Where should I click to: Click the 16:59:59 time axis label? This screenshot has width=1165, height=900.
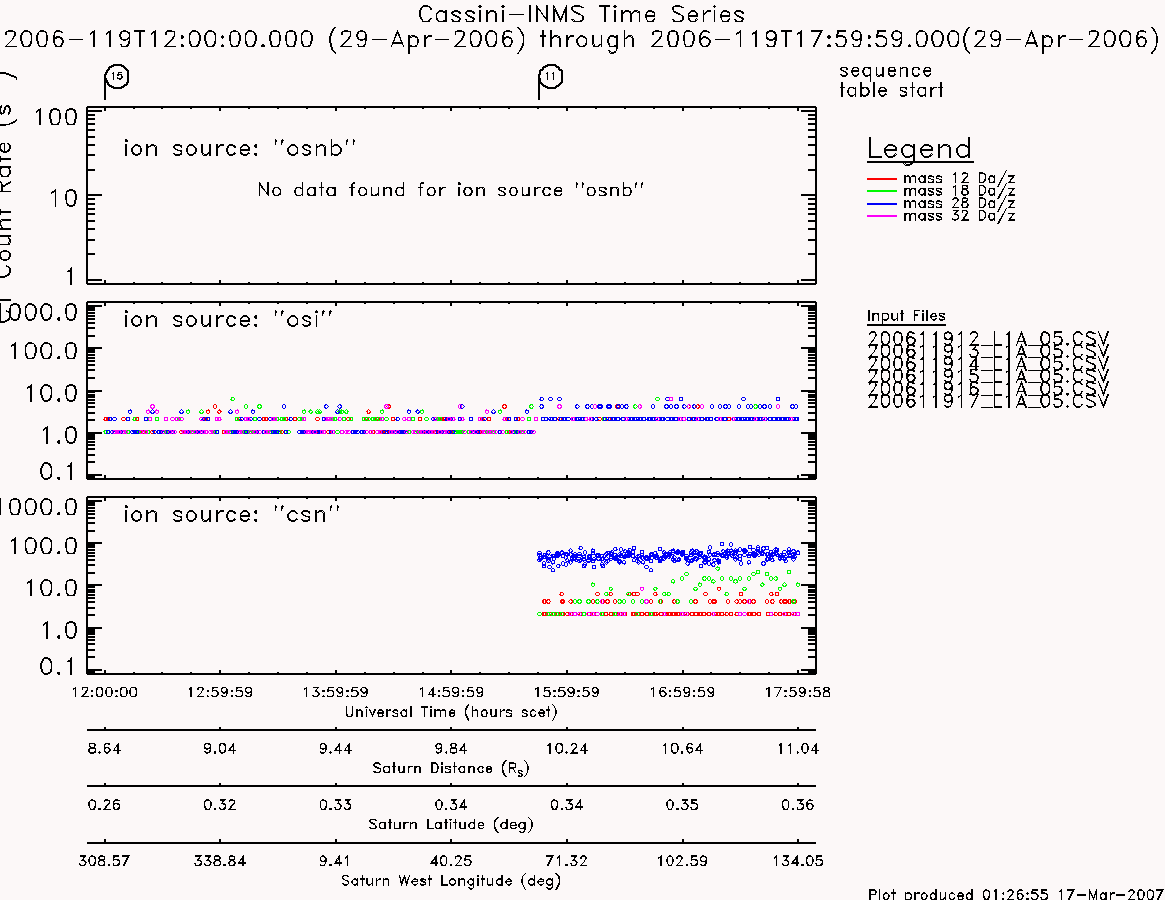tap(682, 692)
